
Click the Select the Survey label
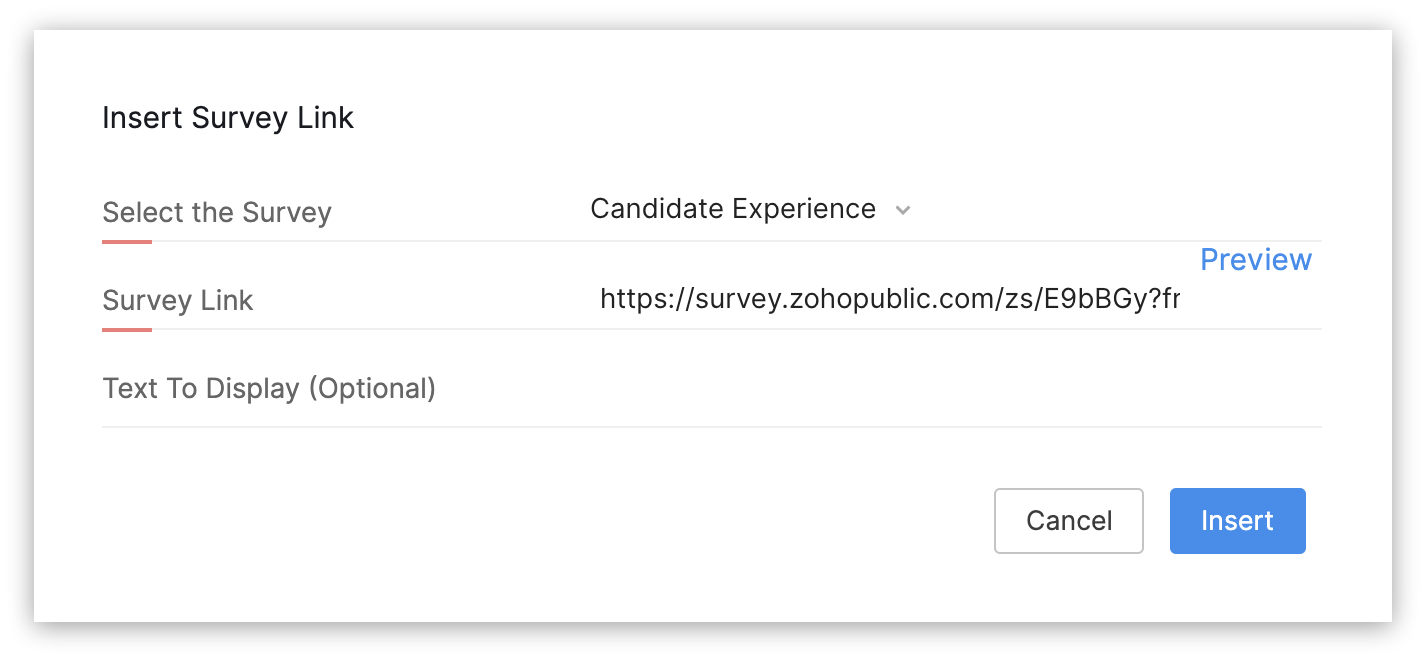[216, 212]
